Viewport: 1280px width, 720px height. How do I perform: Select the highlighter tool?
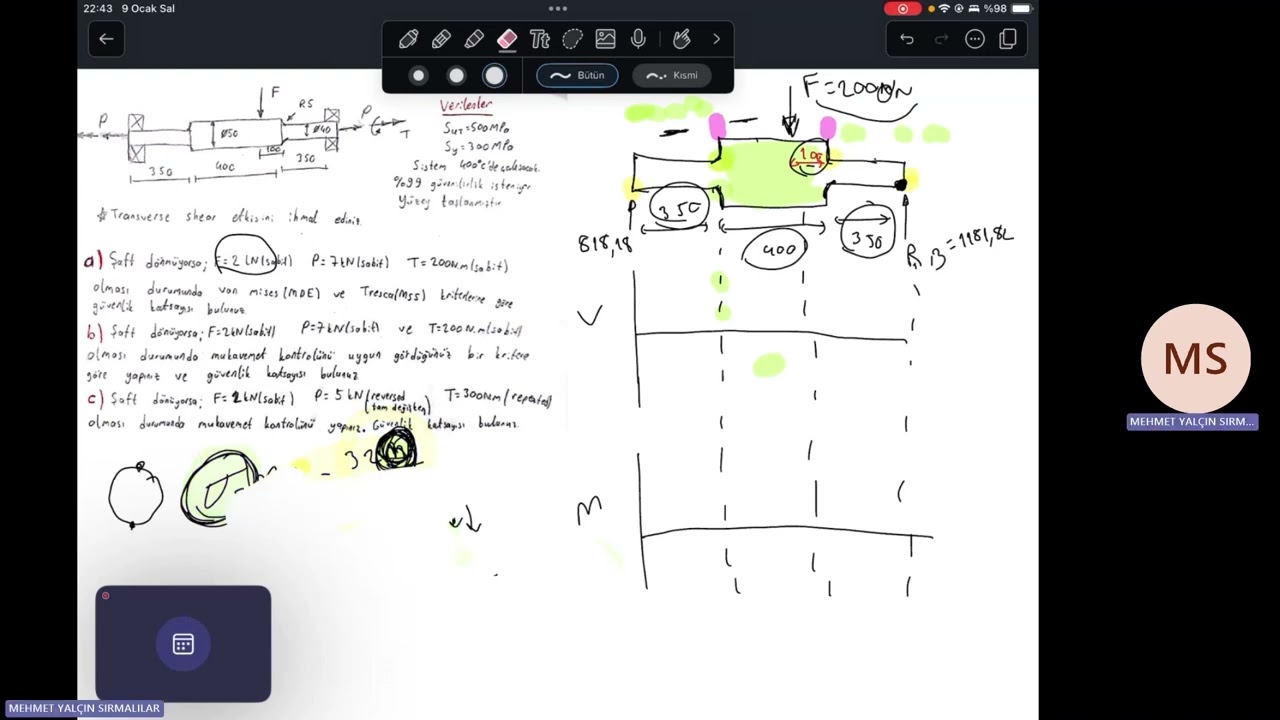click(474, 39)
